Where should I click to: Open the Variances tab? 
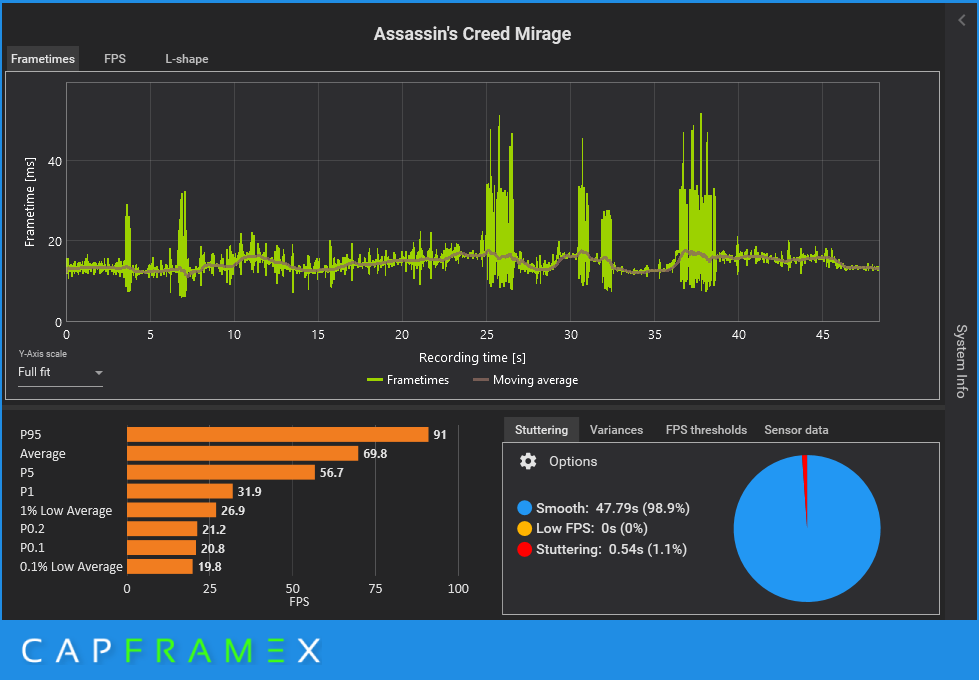click(x=616, y=430)
